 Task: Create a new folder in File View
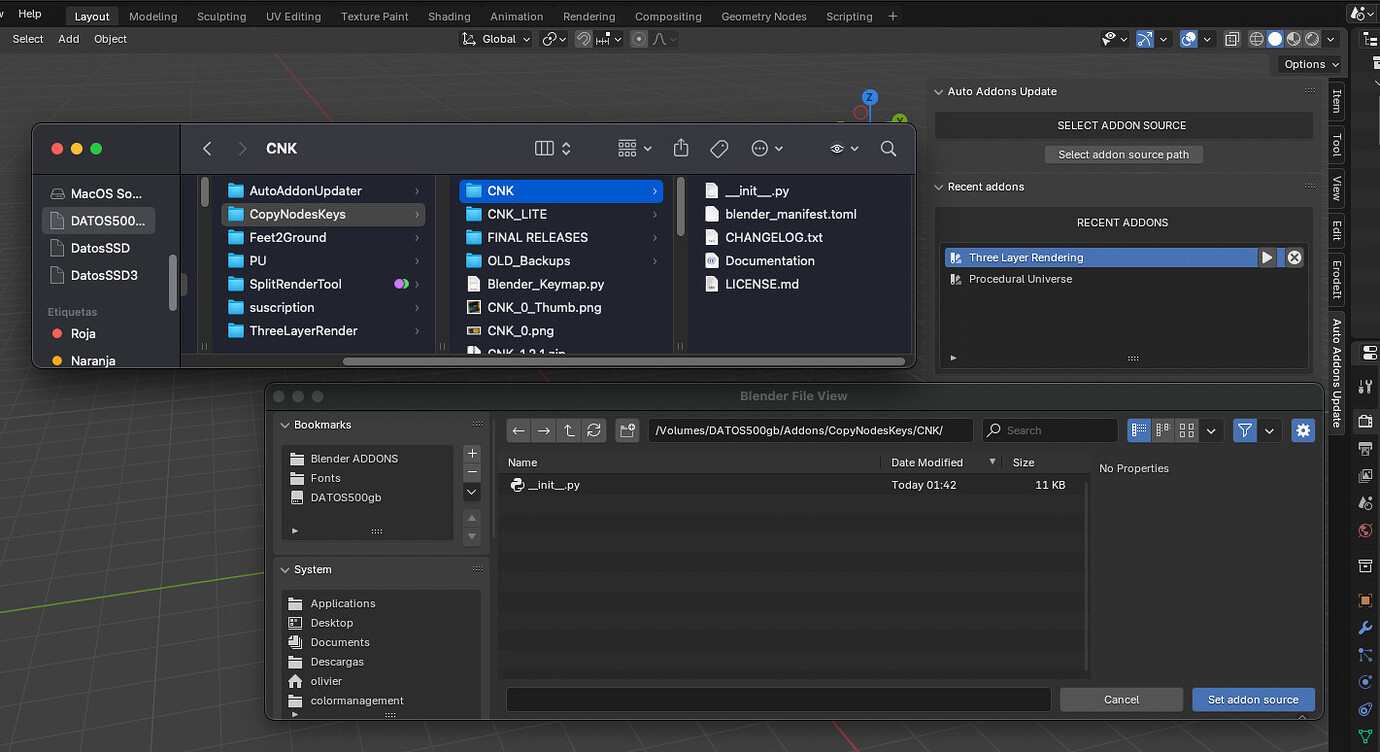coord(627,430)
